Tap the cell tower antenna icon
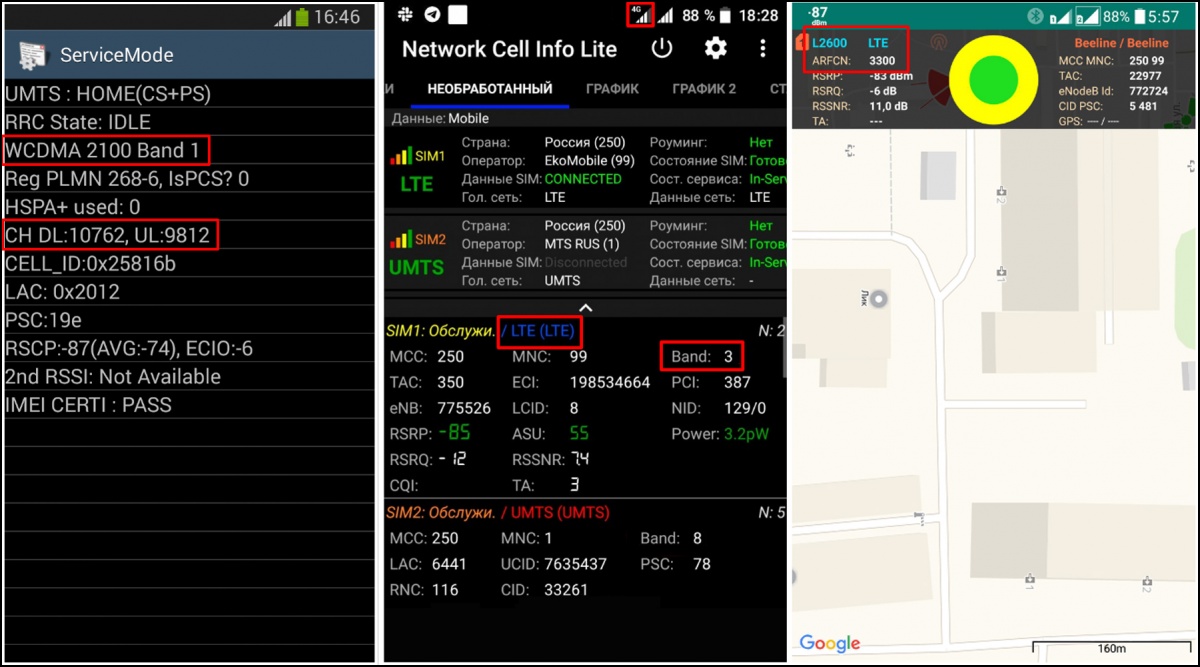The width and height of the screenshot is (1200, 667). tap(939, 43)
